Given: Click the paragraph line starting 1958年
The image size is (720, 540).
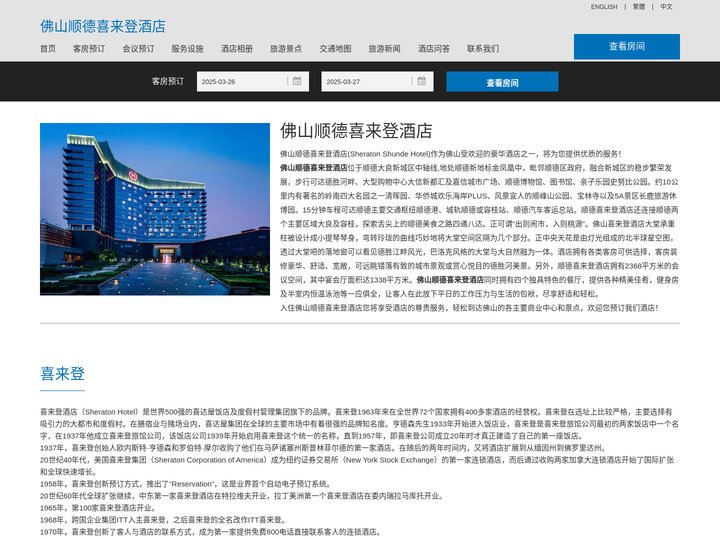Looking at the screenshot, I should [186, 484].
